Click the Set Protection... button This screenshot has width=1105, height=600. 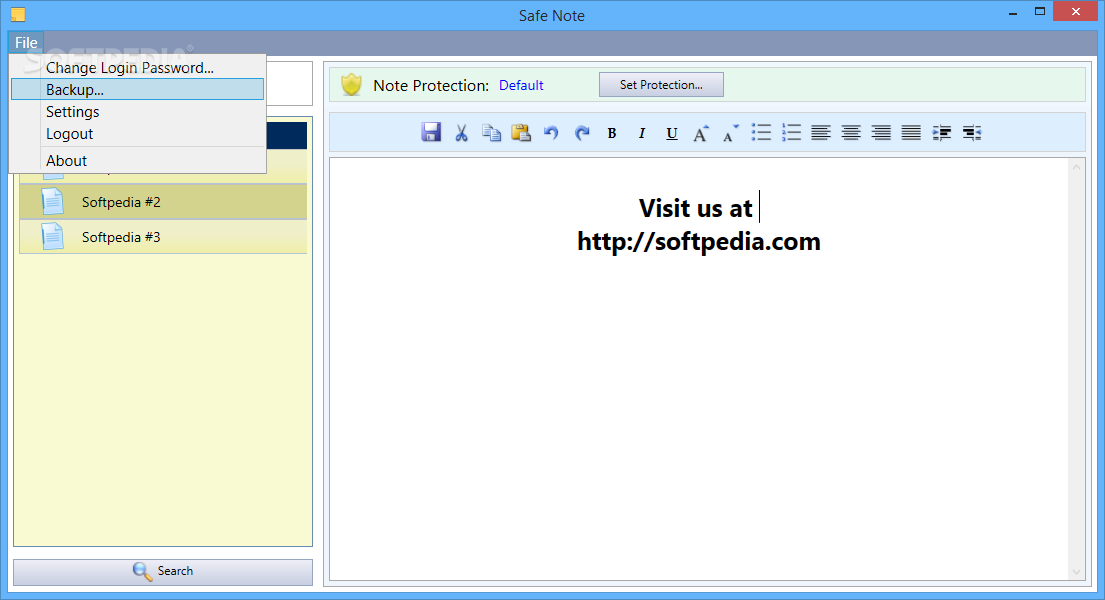point(661,85)
